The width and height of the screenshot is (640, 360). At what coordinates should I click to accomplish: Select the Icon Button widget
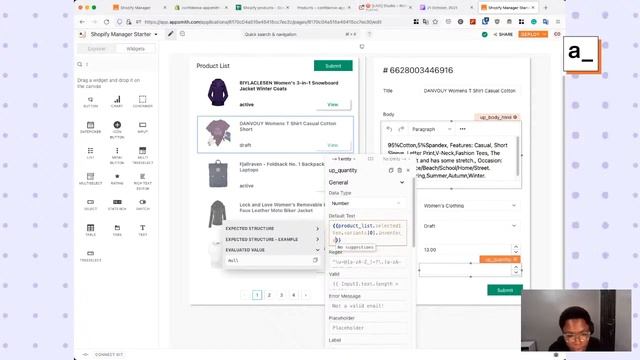[x=117, y=125]
